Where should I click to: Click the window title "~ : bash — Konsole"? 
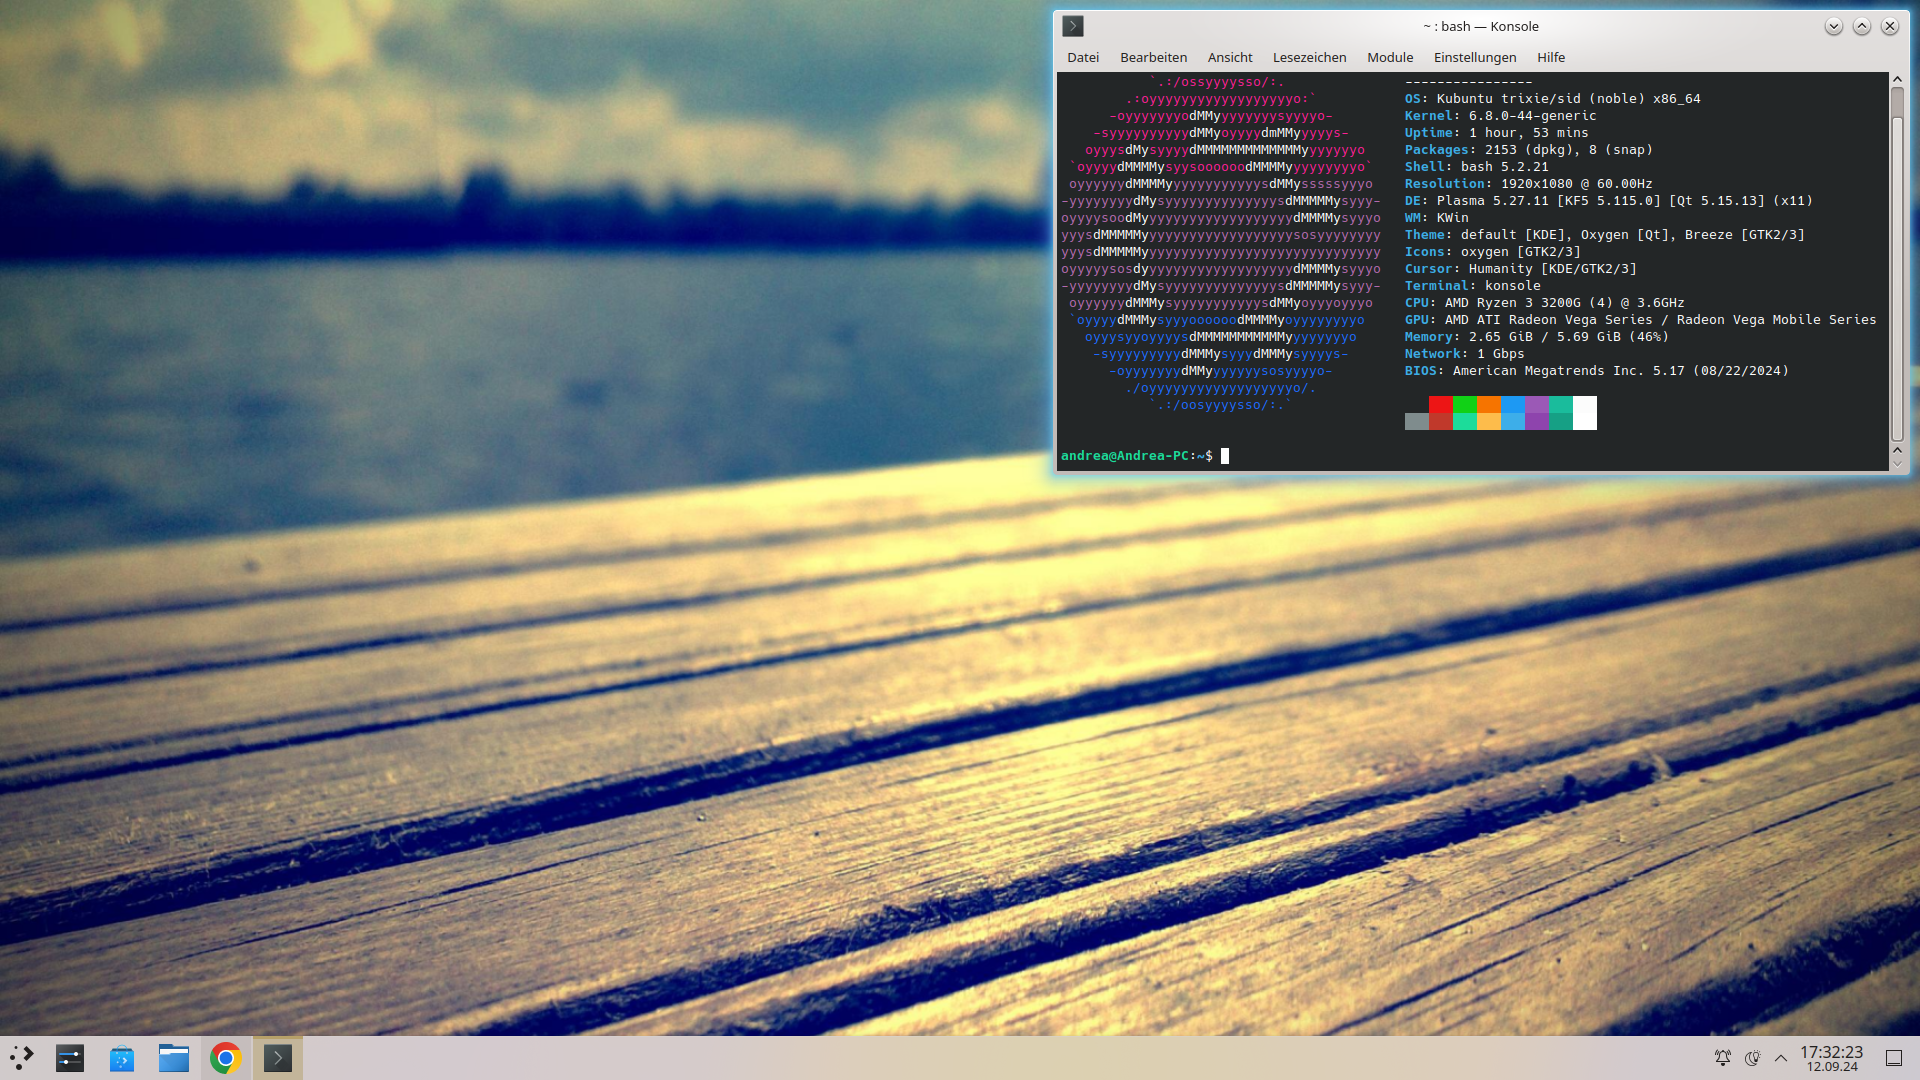pos(1481,26)
